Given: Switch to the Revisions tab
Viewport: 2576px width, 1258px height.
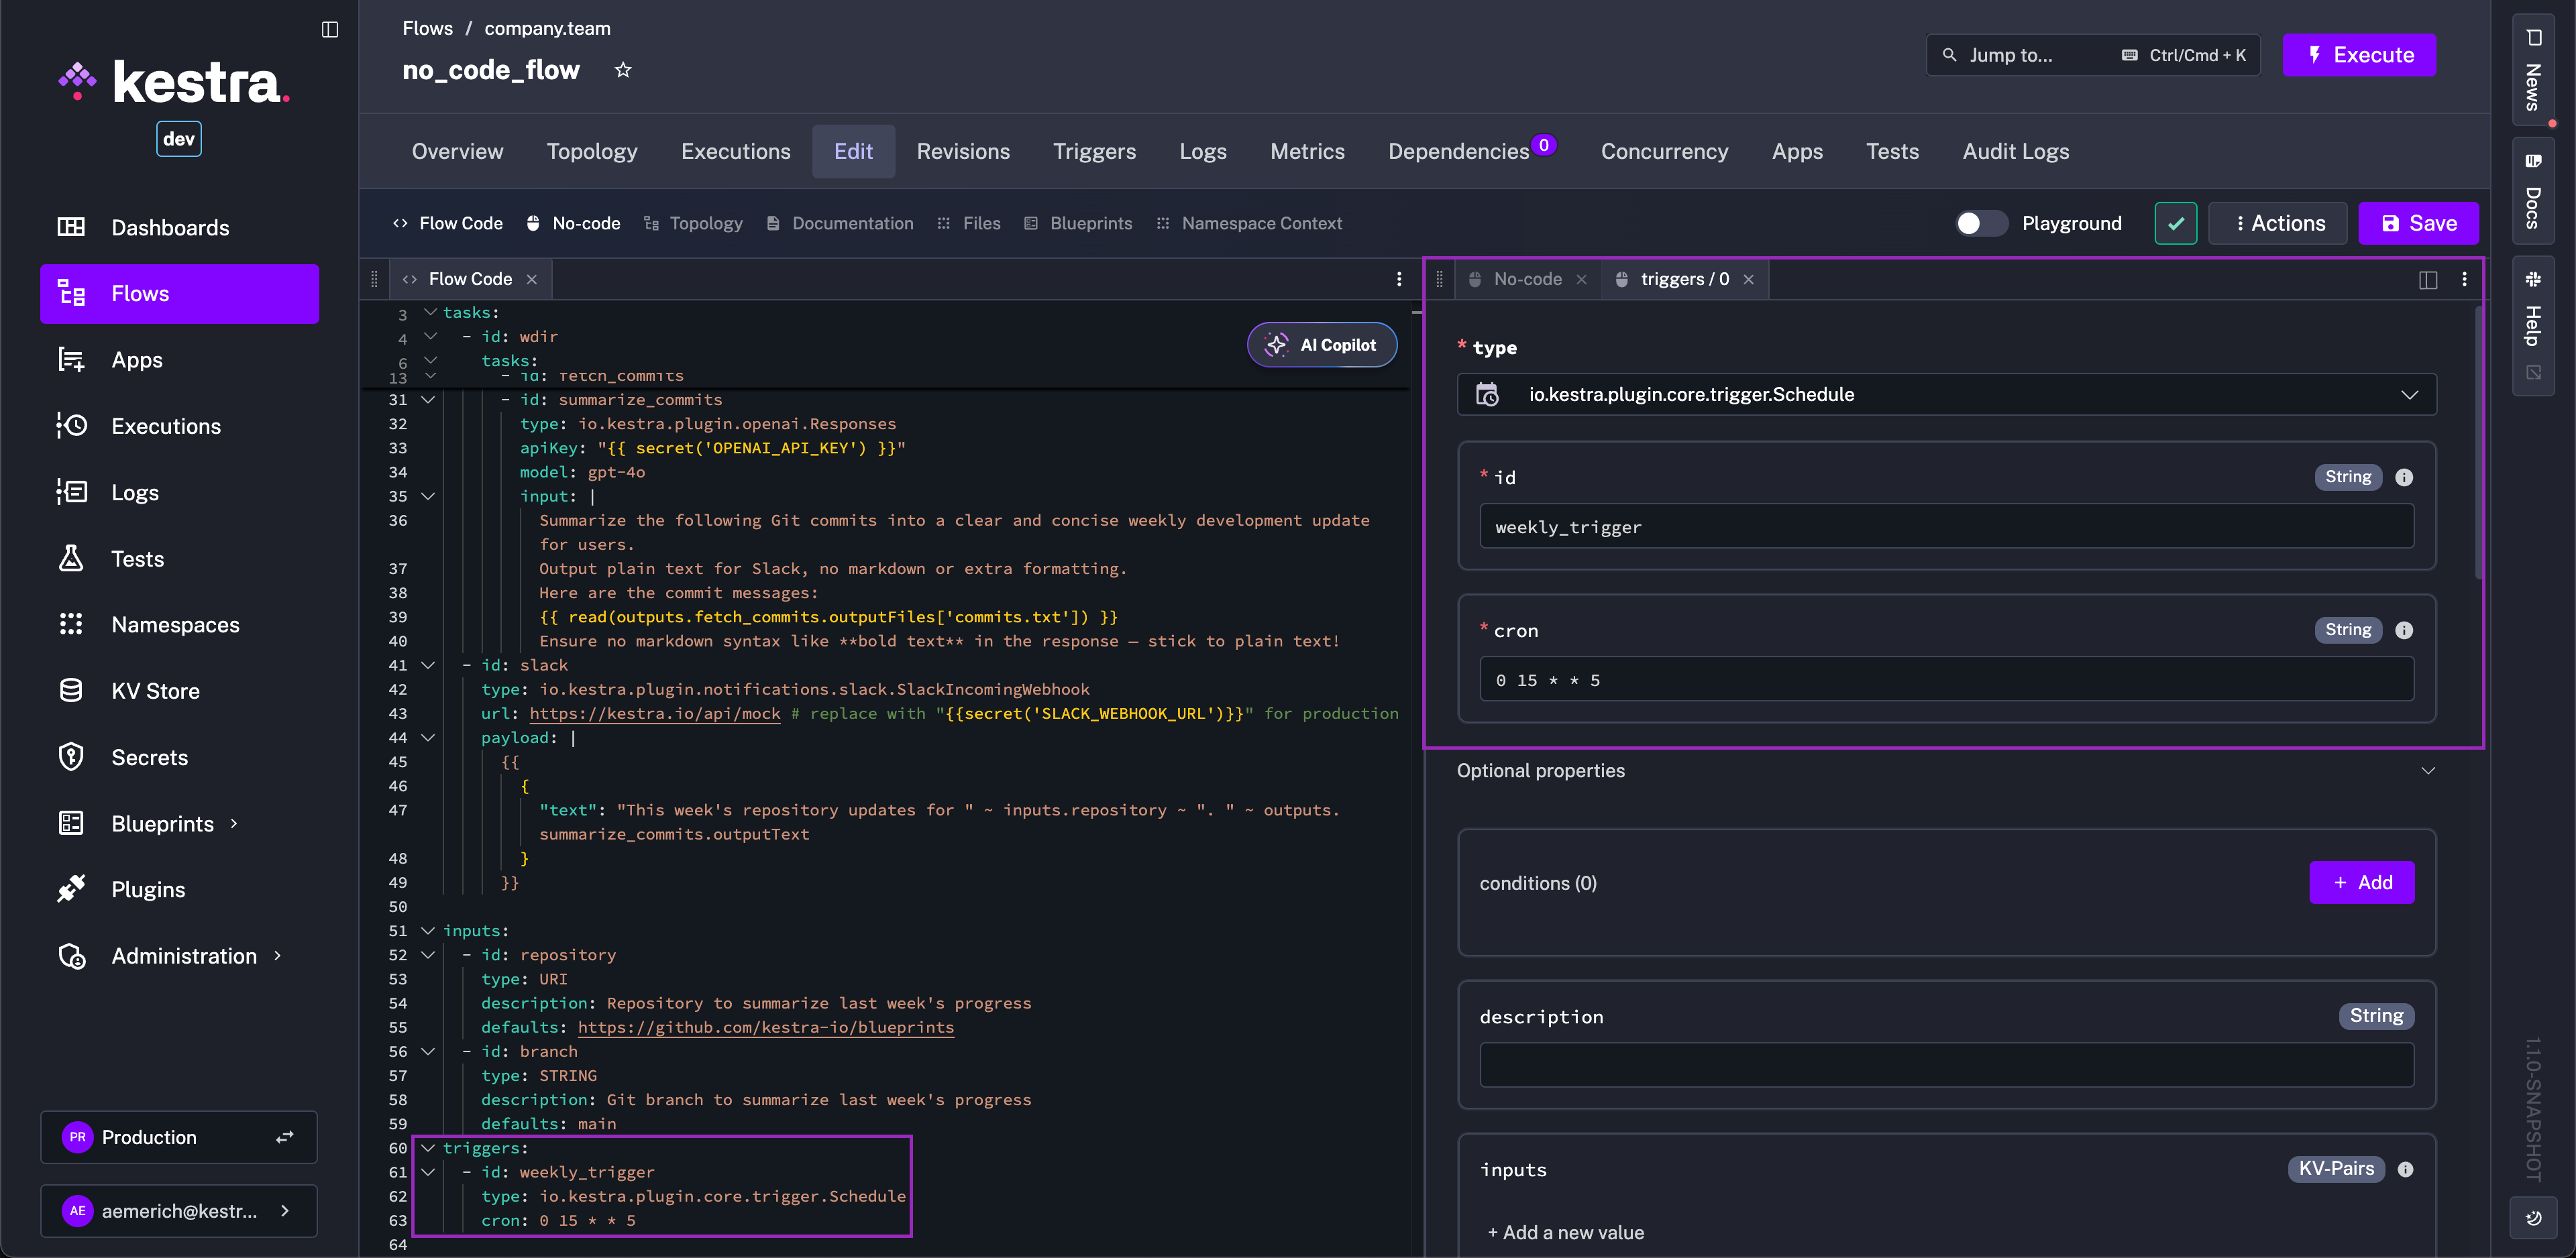Looking at the screenshot, I should (962, 151).
